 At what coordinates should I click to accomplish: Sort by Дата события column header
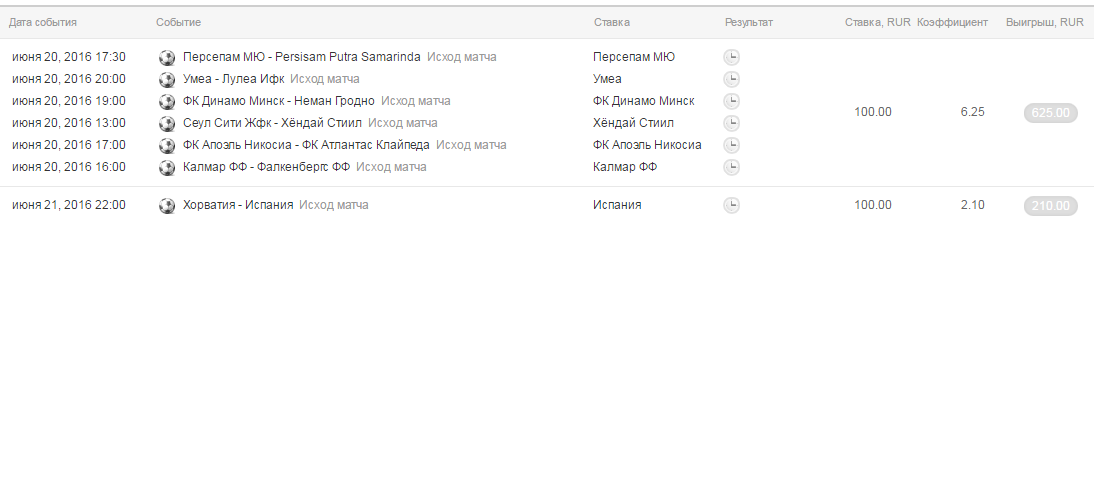pos(43,22)
